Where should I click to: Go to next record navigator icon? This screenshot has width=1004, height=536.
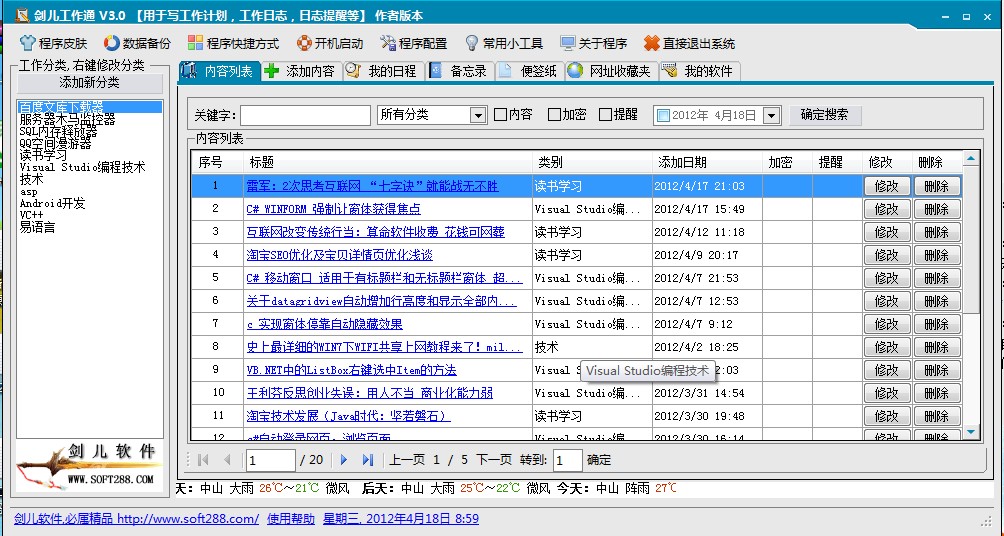[x=344, y=460]
